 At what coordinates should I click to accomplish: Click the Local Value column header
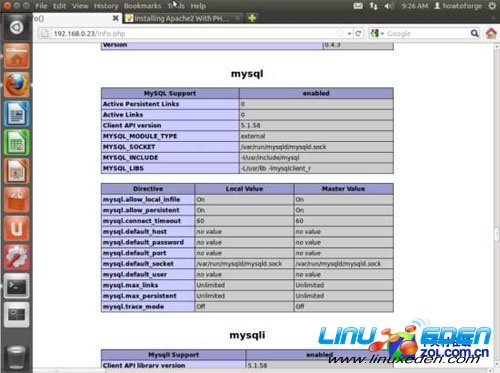244,189
